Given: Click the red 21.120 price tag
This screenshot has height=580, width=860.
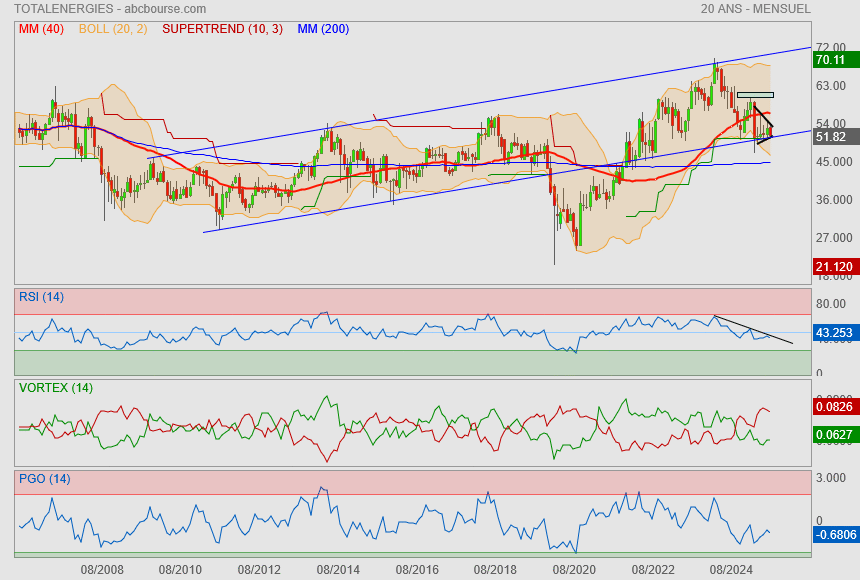Looking at the screenshot, I should tap(834, 266).
